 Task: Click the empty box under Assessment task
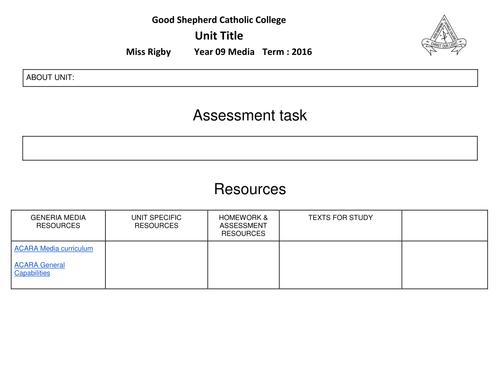tap(250, 148)
